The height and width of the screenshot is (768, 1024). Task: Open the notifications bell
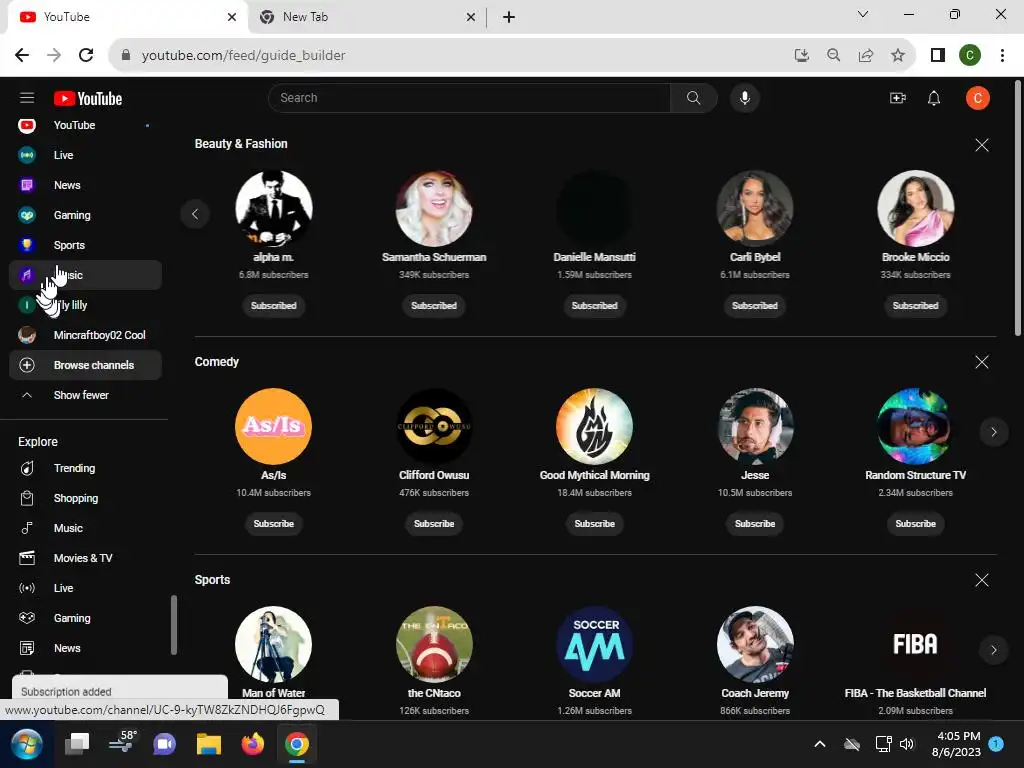pos(934,98)
